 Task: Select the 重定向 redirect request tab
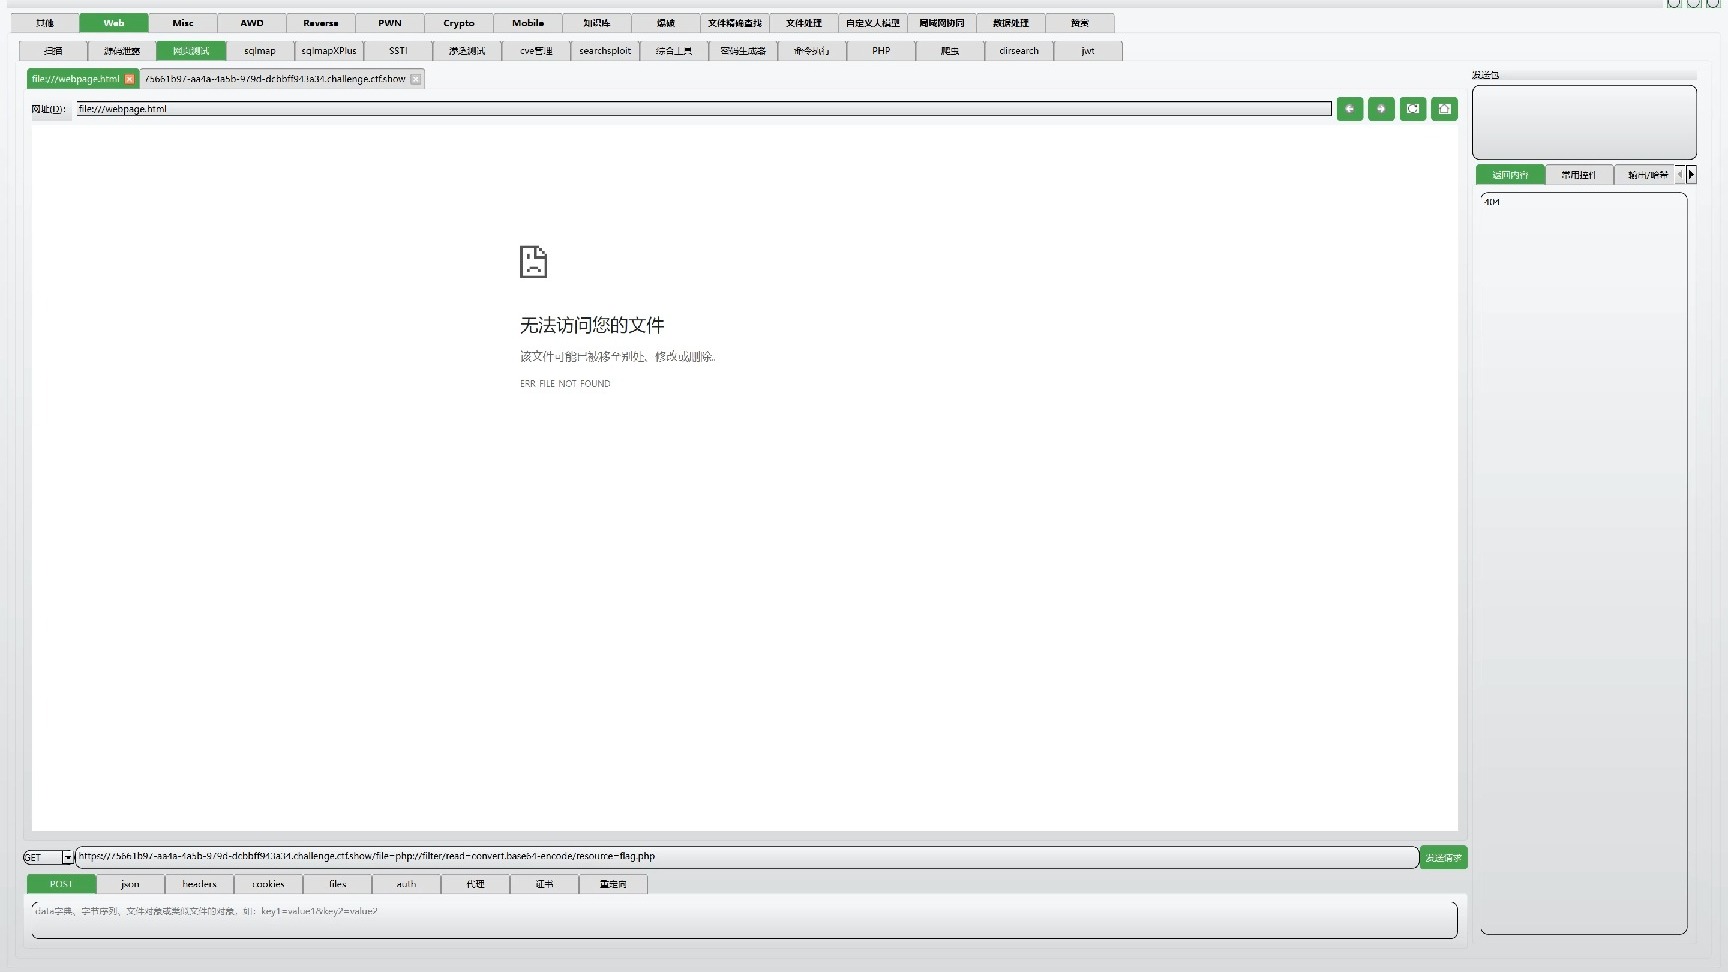(x=613, y=884)
